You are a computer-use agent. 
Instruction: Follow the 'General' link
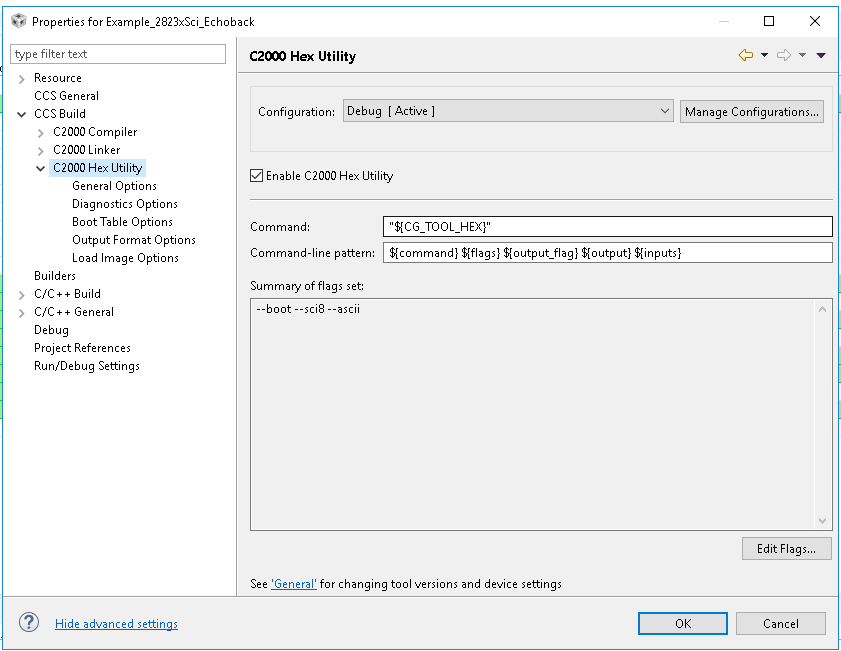click(294, 583)
